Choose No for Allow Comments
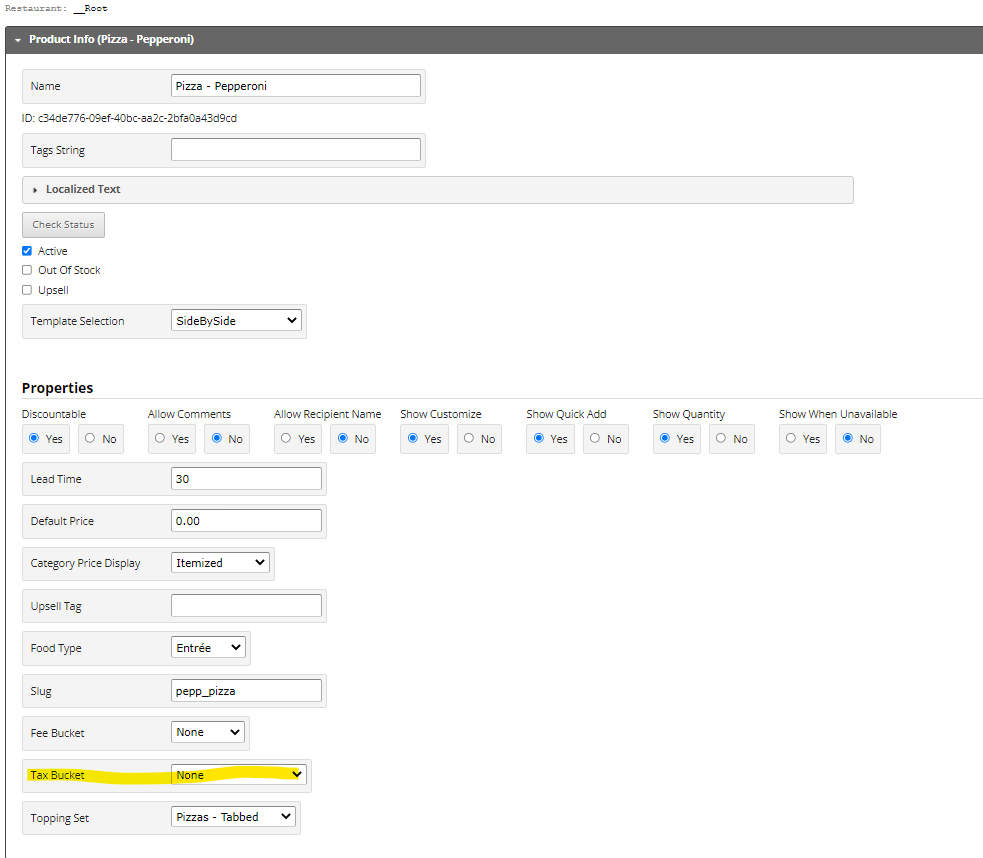 (217, 438)
